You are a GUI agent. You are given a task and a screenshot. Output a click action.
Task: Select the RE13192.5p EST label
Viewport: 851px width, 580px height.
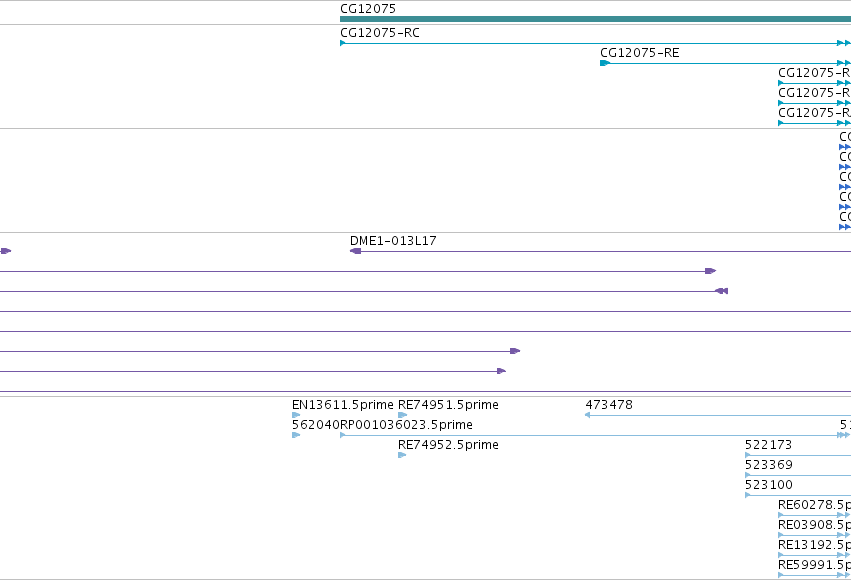tap(814, 545)
